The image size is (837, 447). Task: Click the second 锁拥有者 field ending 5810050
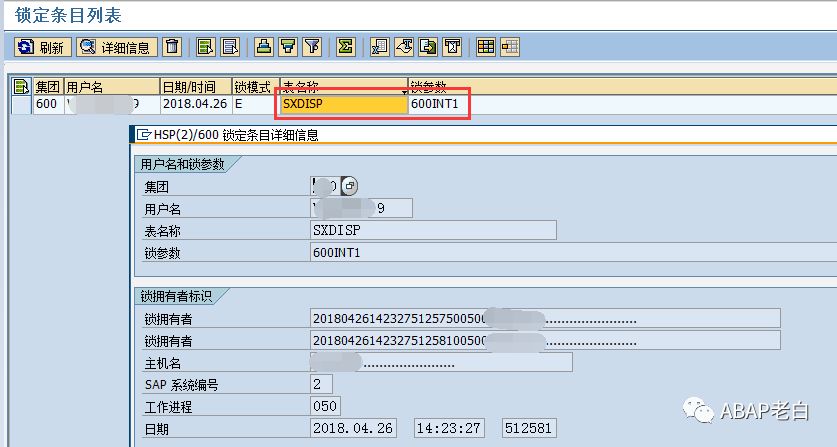pos(546,341)
